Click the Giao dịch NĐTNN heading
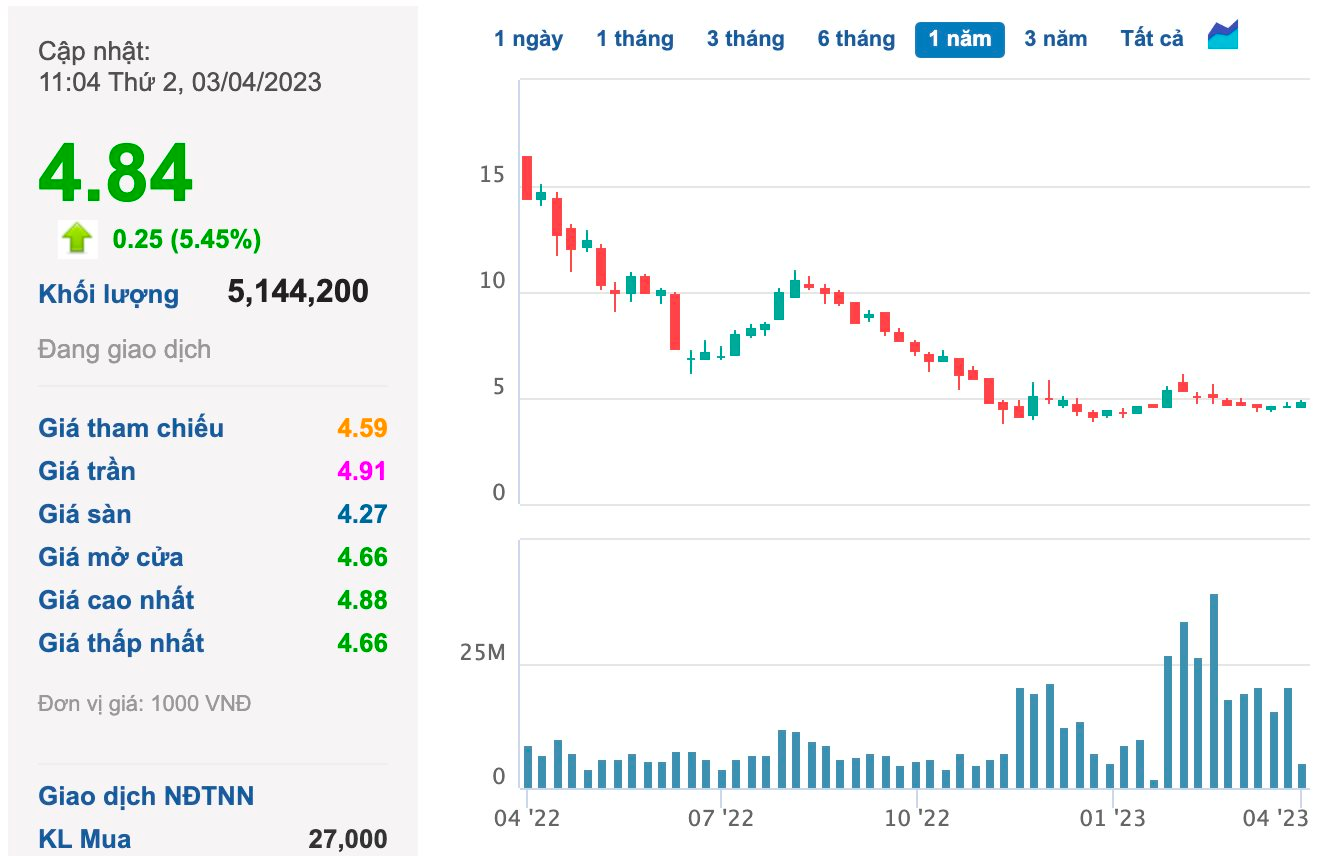Image resolution: width=1322 pixels, height=856 pixels. coord(146,796)
